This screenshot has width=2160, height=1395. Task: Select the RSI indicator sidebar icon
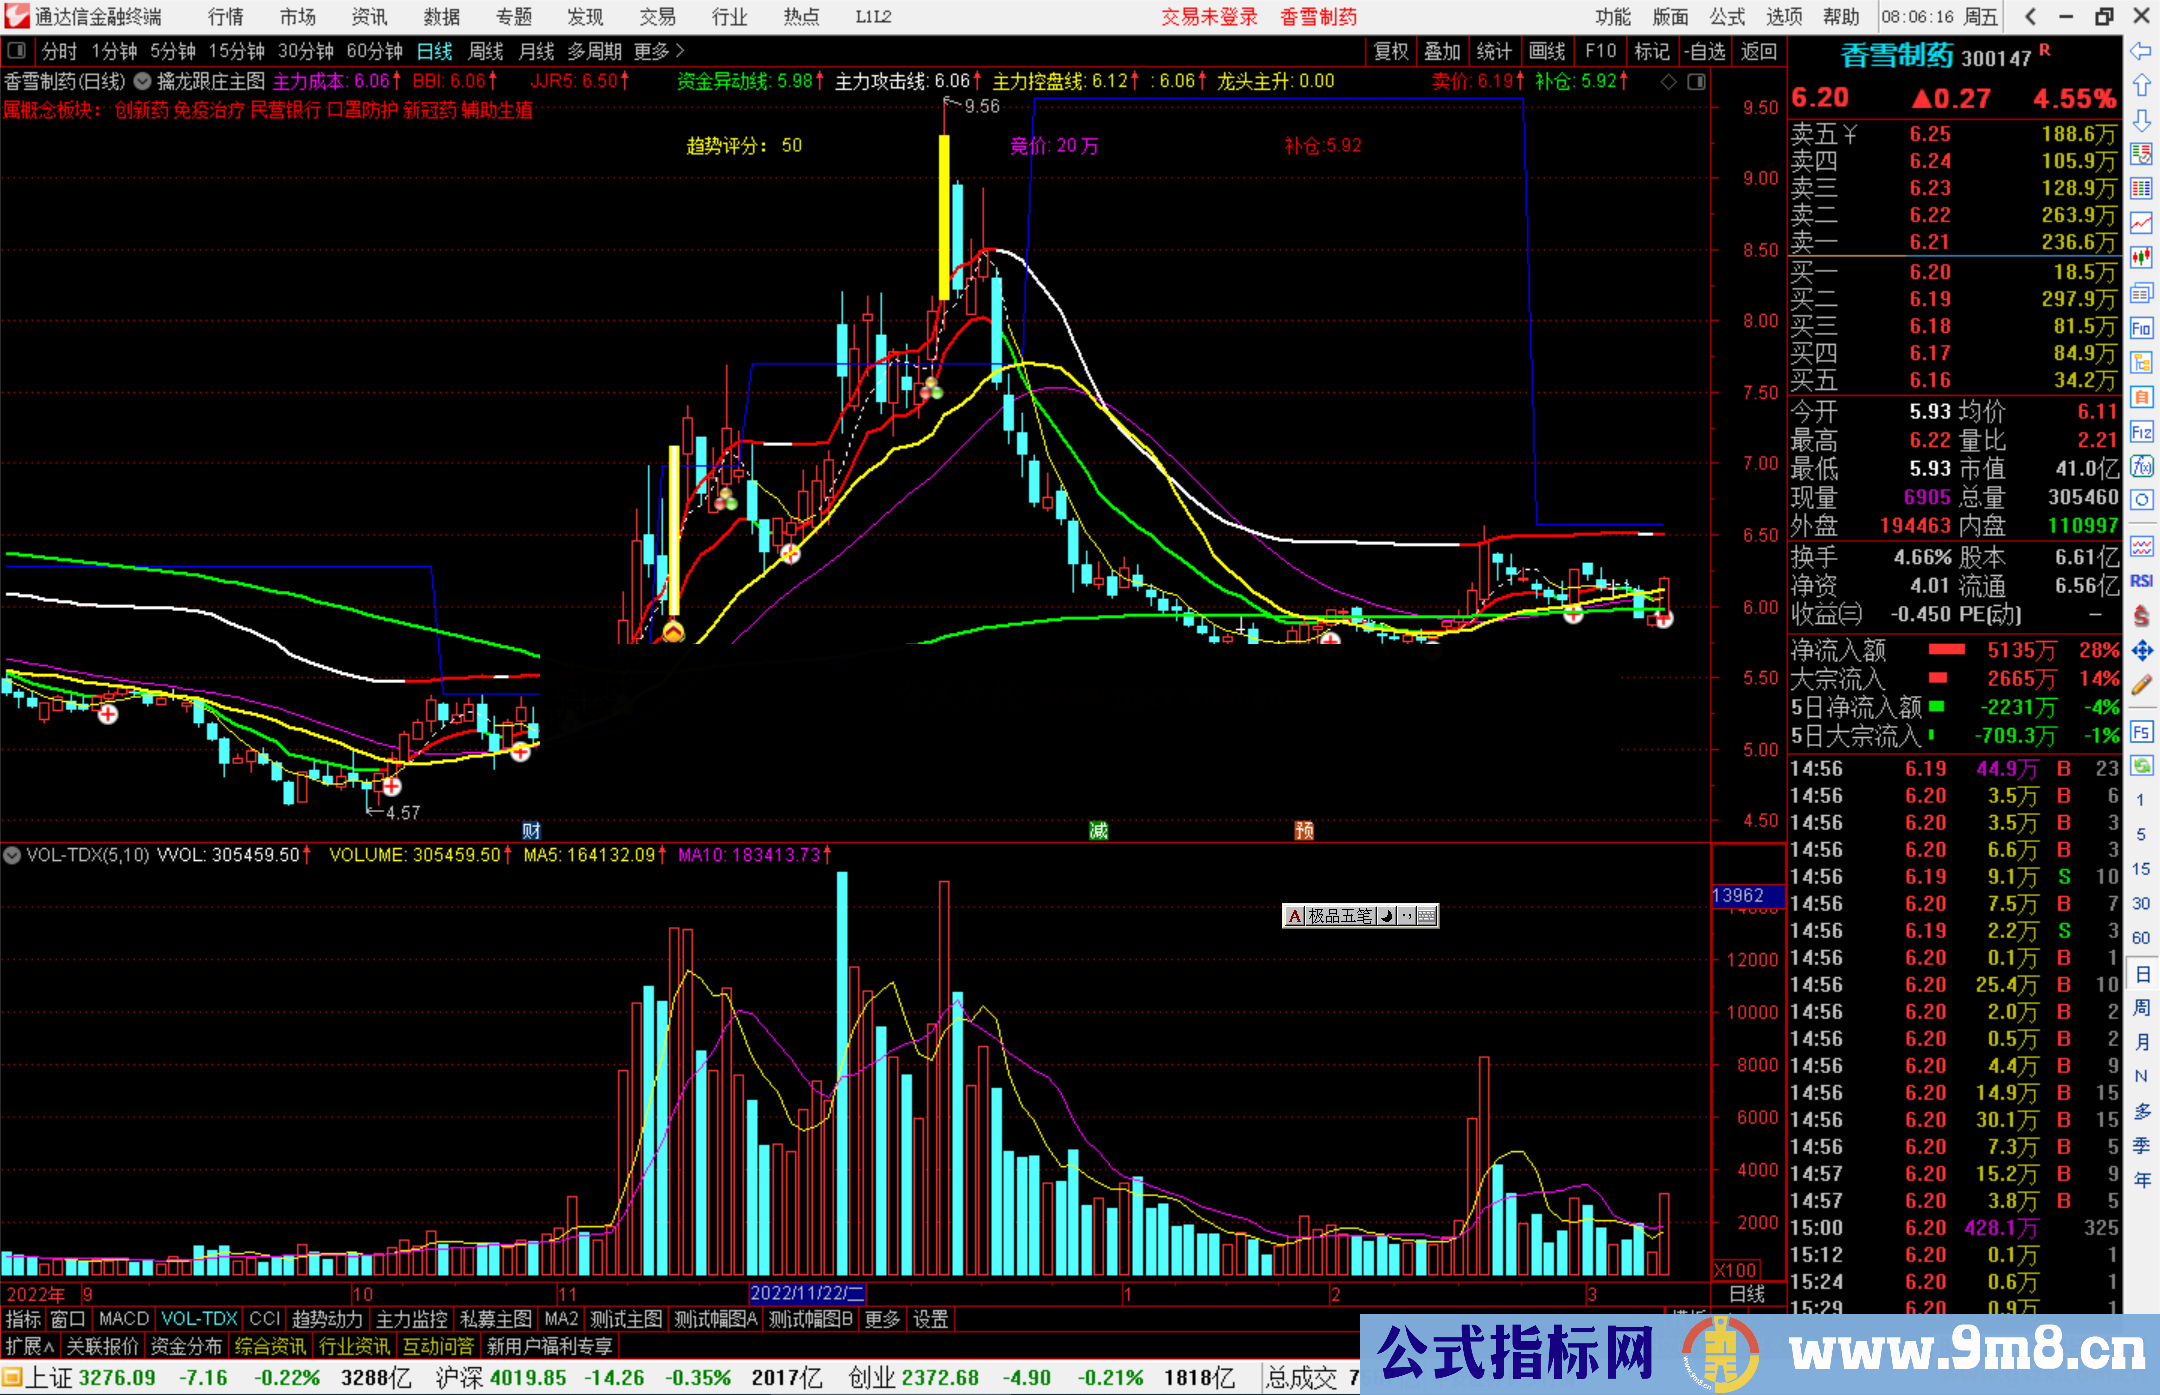tap(2141, 581)
